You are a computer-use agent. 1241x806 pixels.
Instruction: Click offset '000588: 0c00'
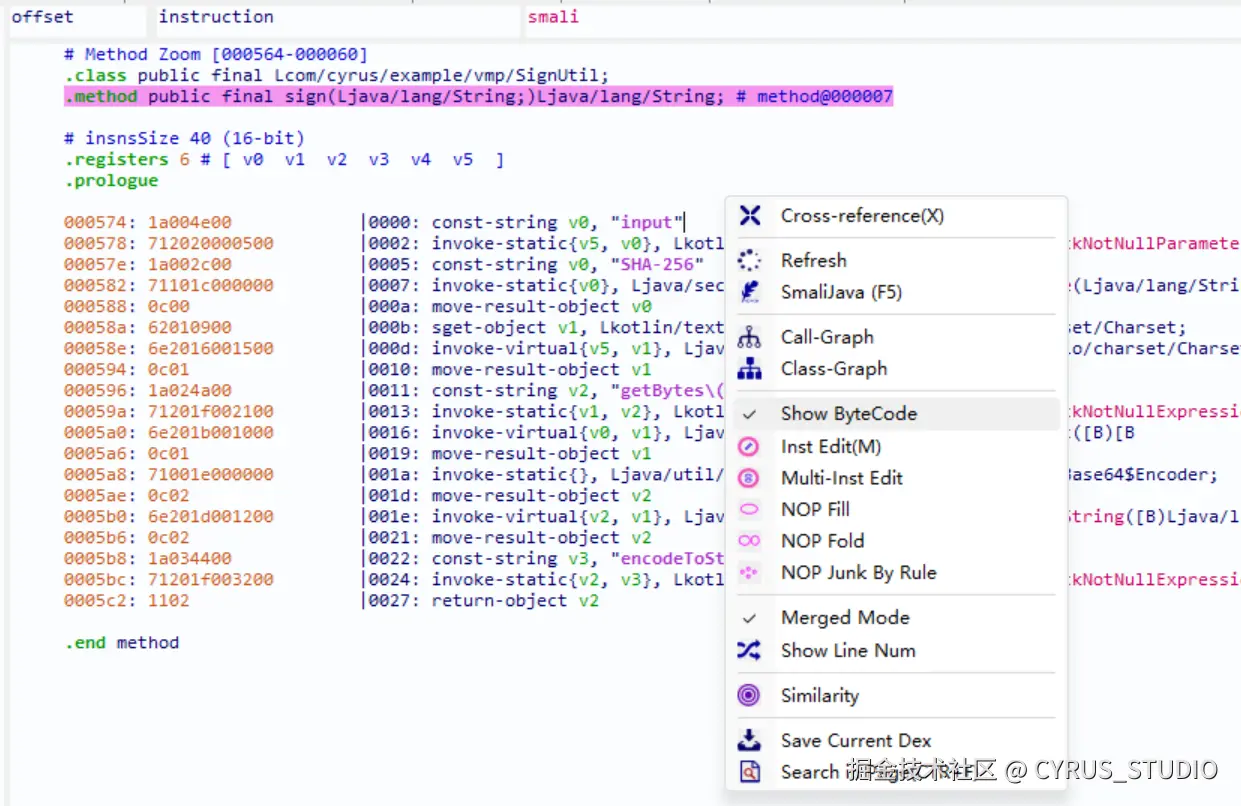pos(126,306)
